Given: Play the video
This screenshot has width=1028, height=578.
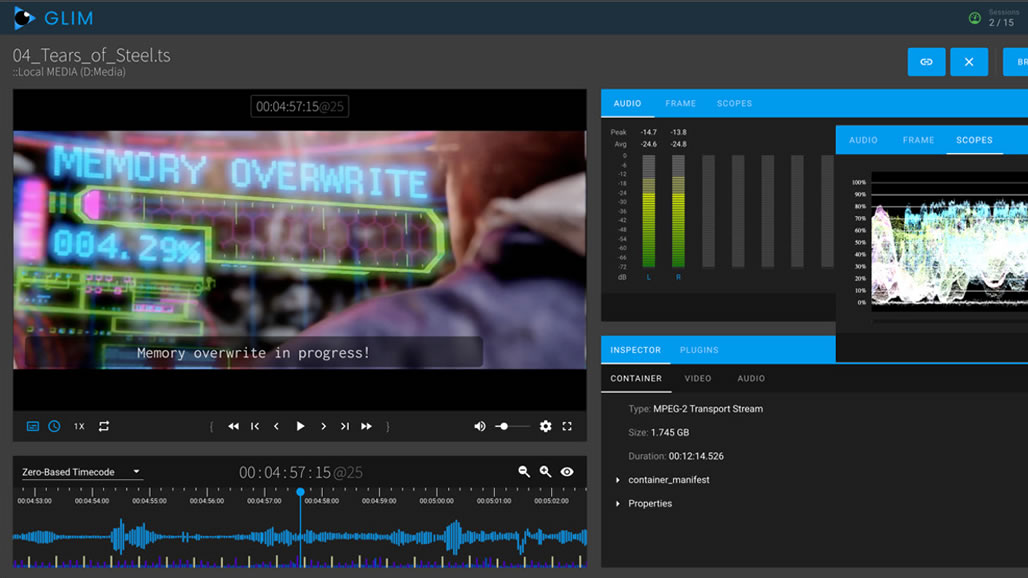Looking at the screenshot, I should (300, 427).
